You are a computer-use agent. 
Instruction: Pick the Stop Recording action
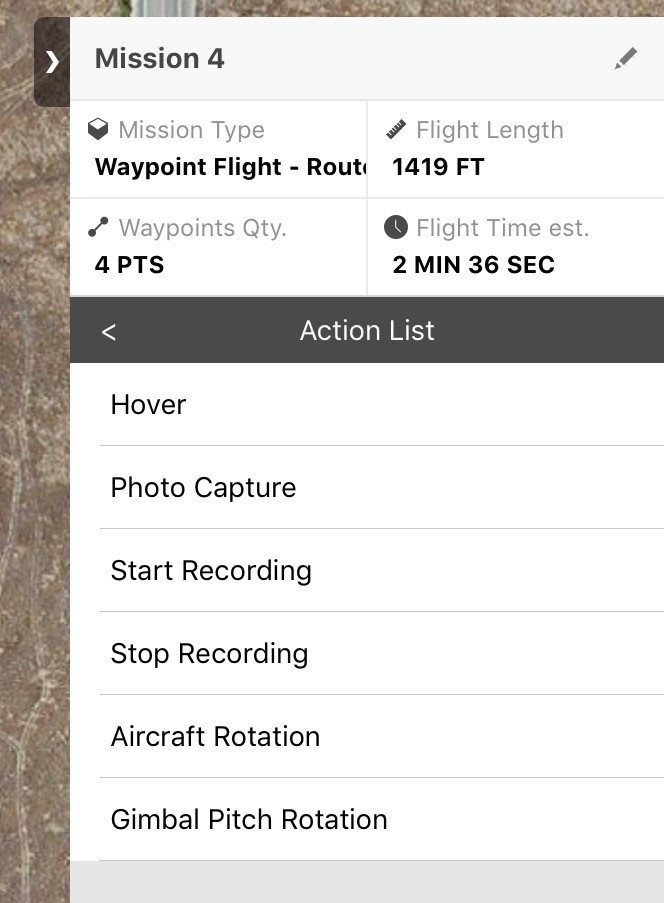tap(209, 653)
